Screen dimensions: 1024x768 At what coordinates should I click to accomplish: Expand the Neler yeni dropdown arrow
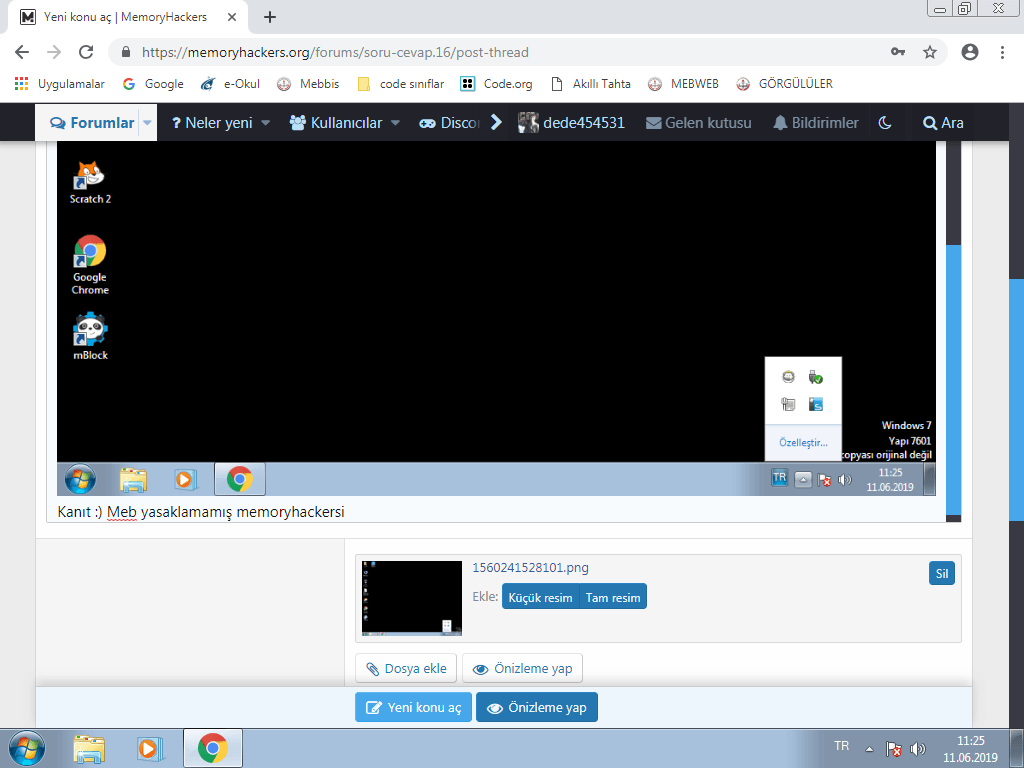(x=266, y=123)
